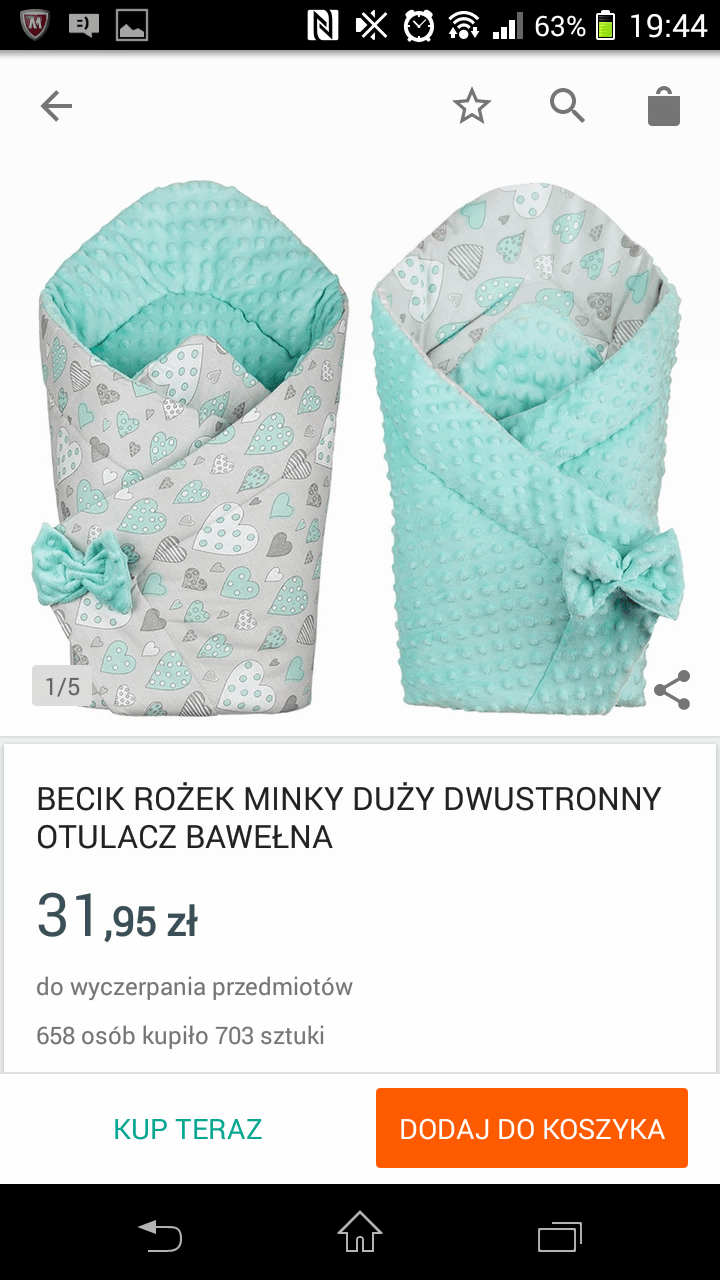
Task: Tap the Android home navigation button
Action: [x=360, y=1232]
